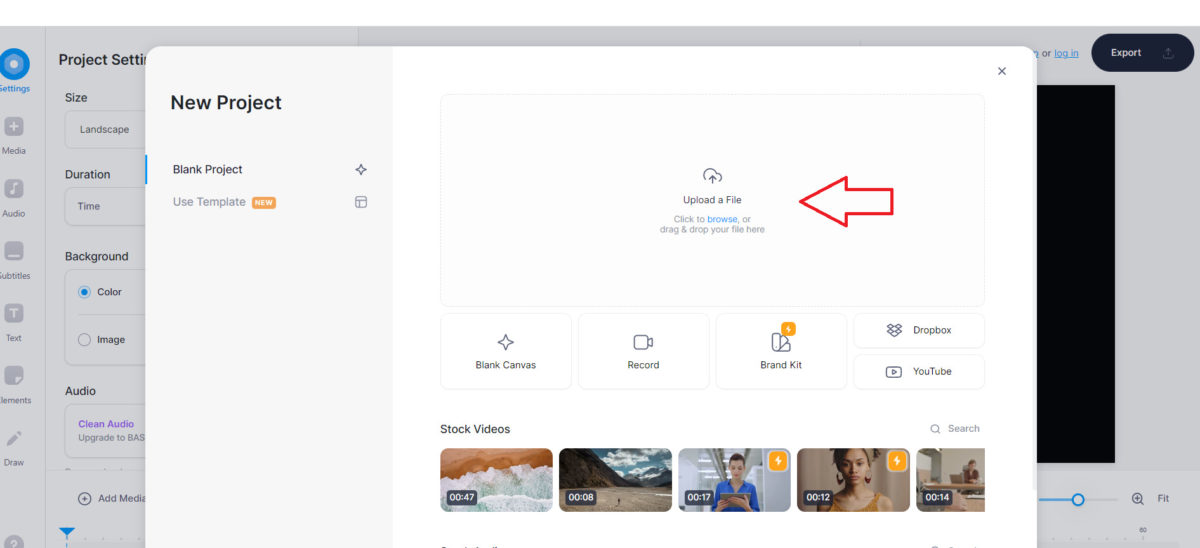Import video from YouTube
The image size is (1200, 548).
pos(918,372)
